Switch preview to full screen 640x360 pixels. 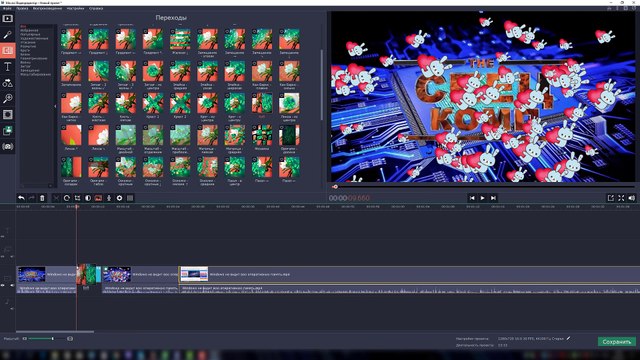[x=621, y=198]
